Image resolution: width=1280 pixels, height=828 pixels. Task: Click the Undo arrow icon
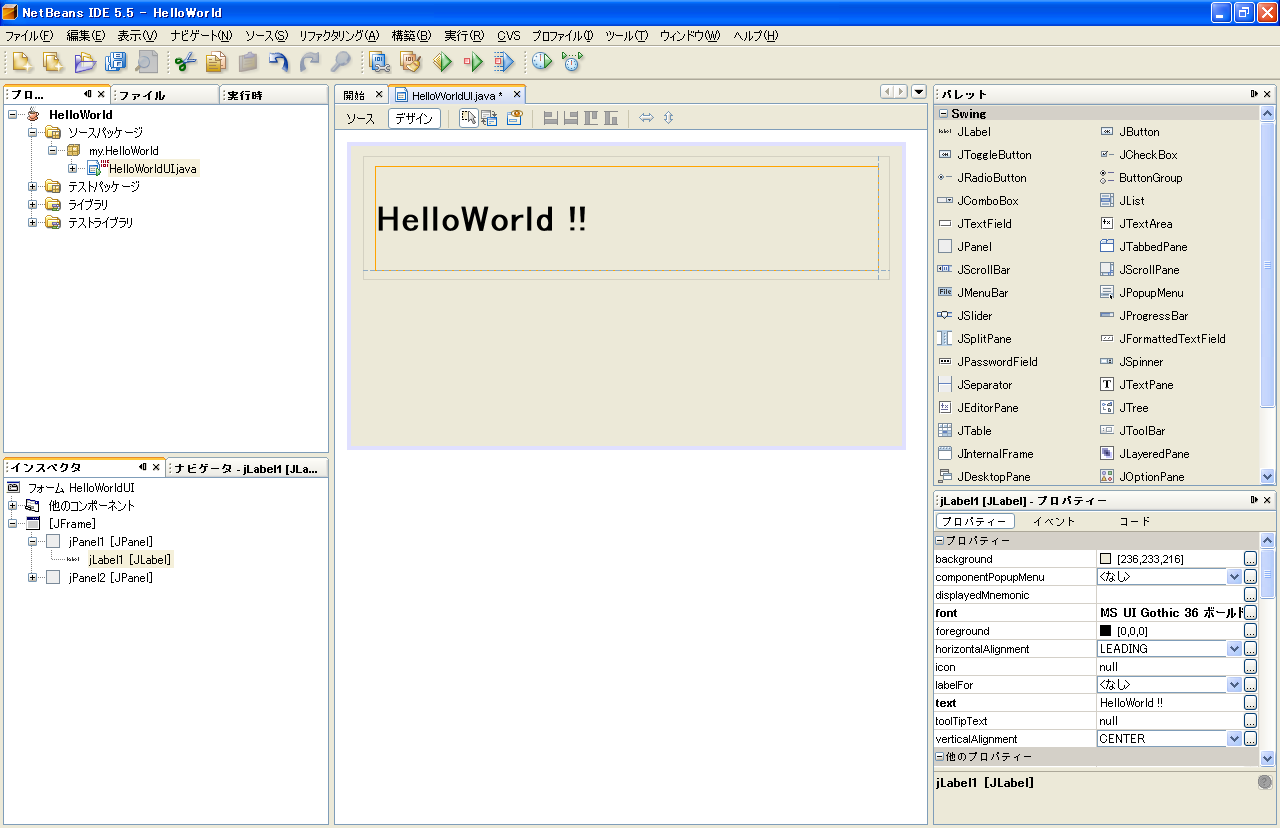coord(278,62)
